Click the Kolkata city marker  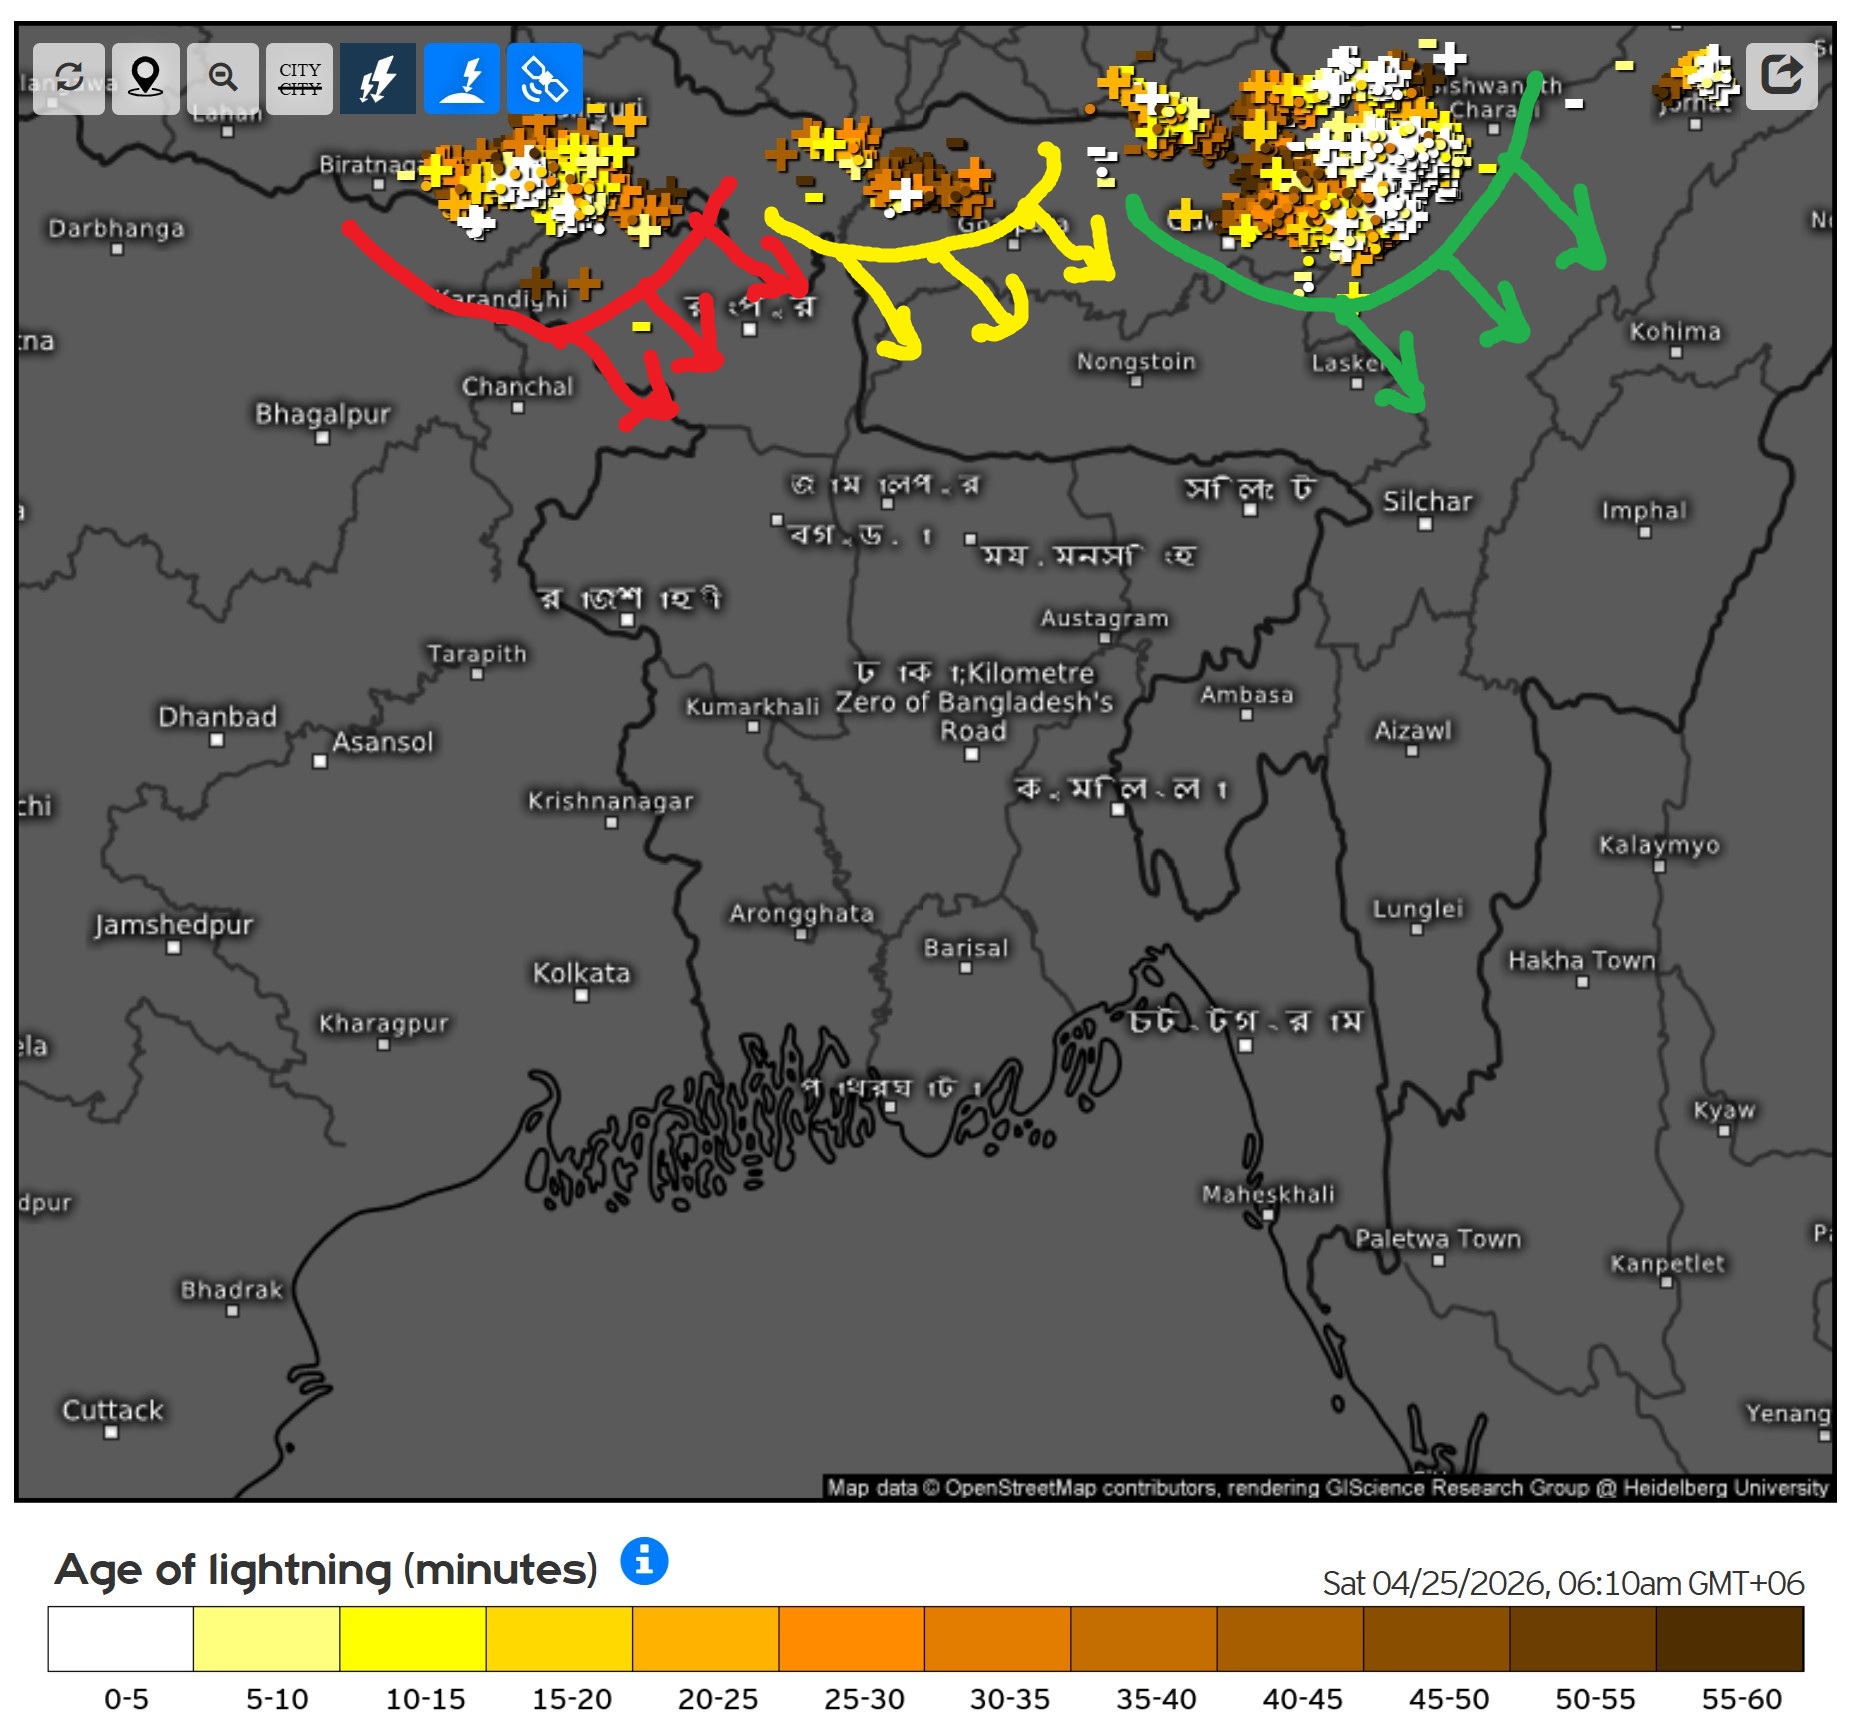[581, 995]
